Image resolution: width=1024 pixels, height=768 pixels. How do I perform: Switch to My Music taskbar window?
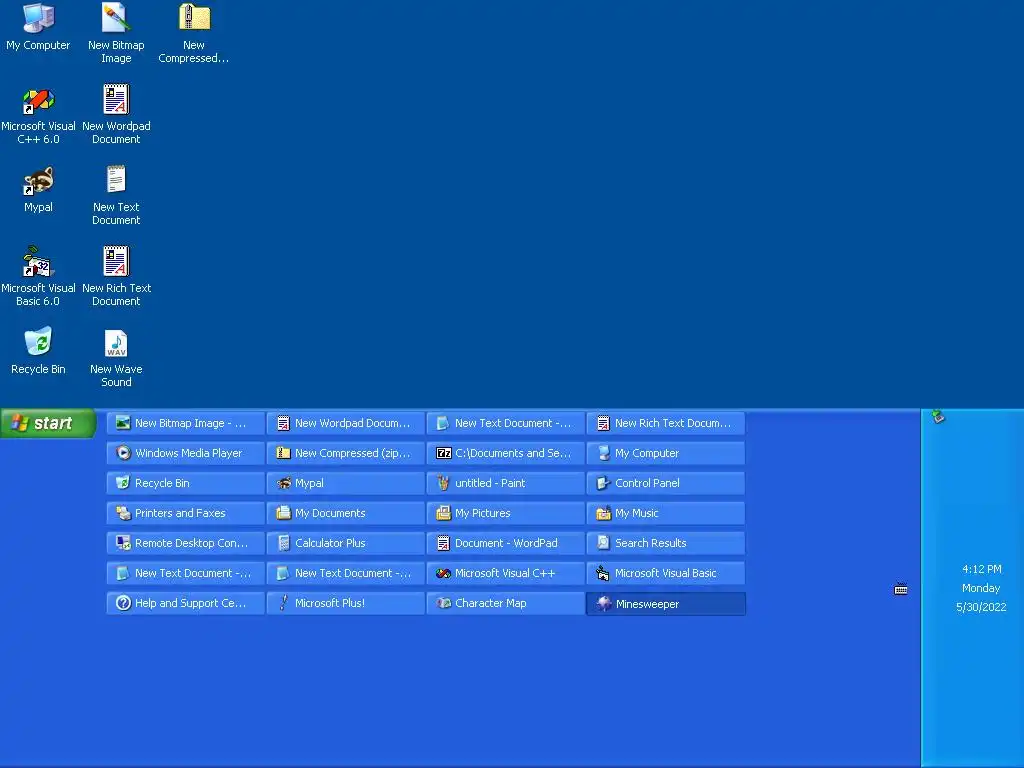click(x=666, y=513)
